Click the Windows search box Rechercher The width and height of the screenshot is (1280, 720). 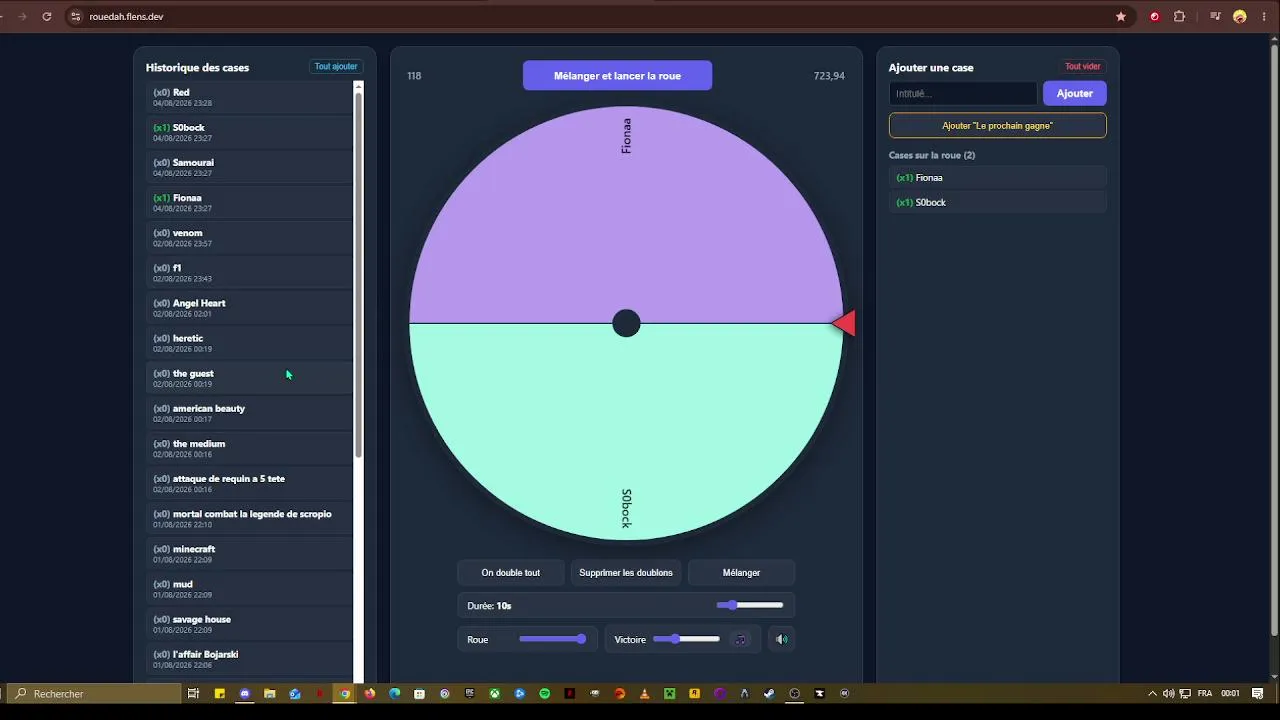(x=95, y=694)
